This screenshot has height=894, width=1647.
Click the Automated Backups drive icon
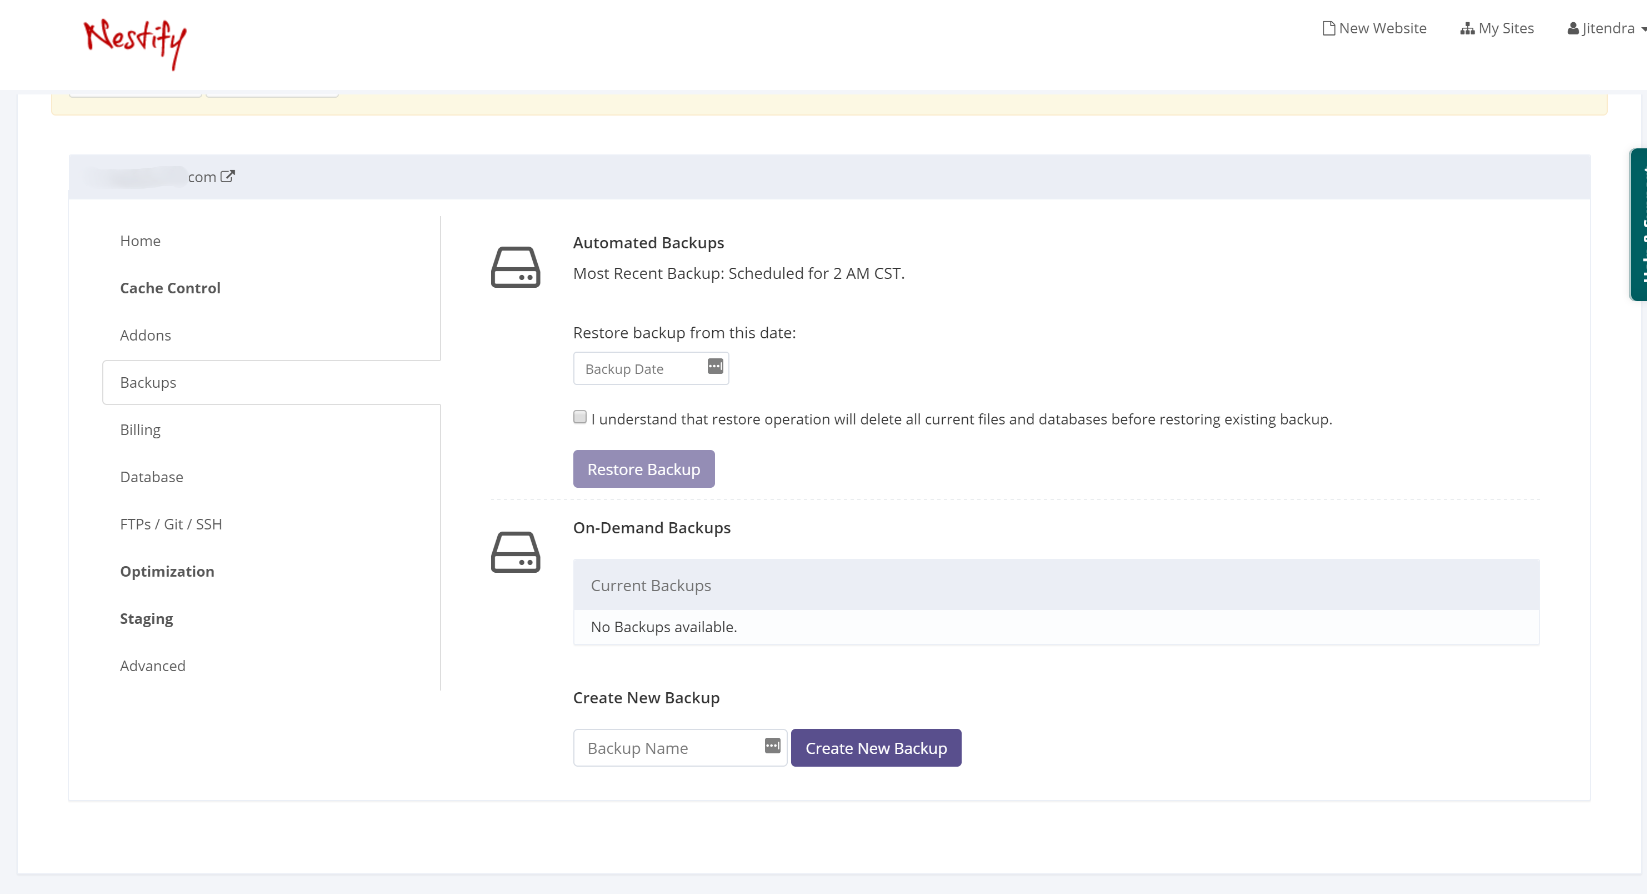point(515,267)
